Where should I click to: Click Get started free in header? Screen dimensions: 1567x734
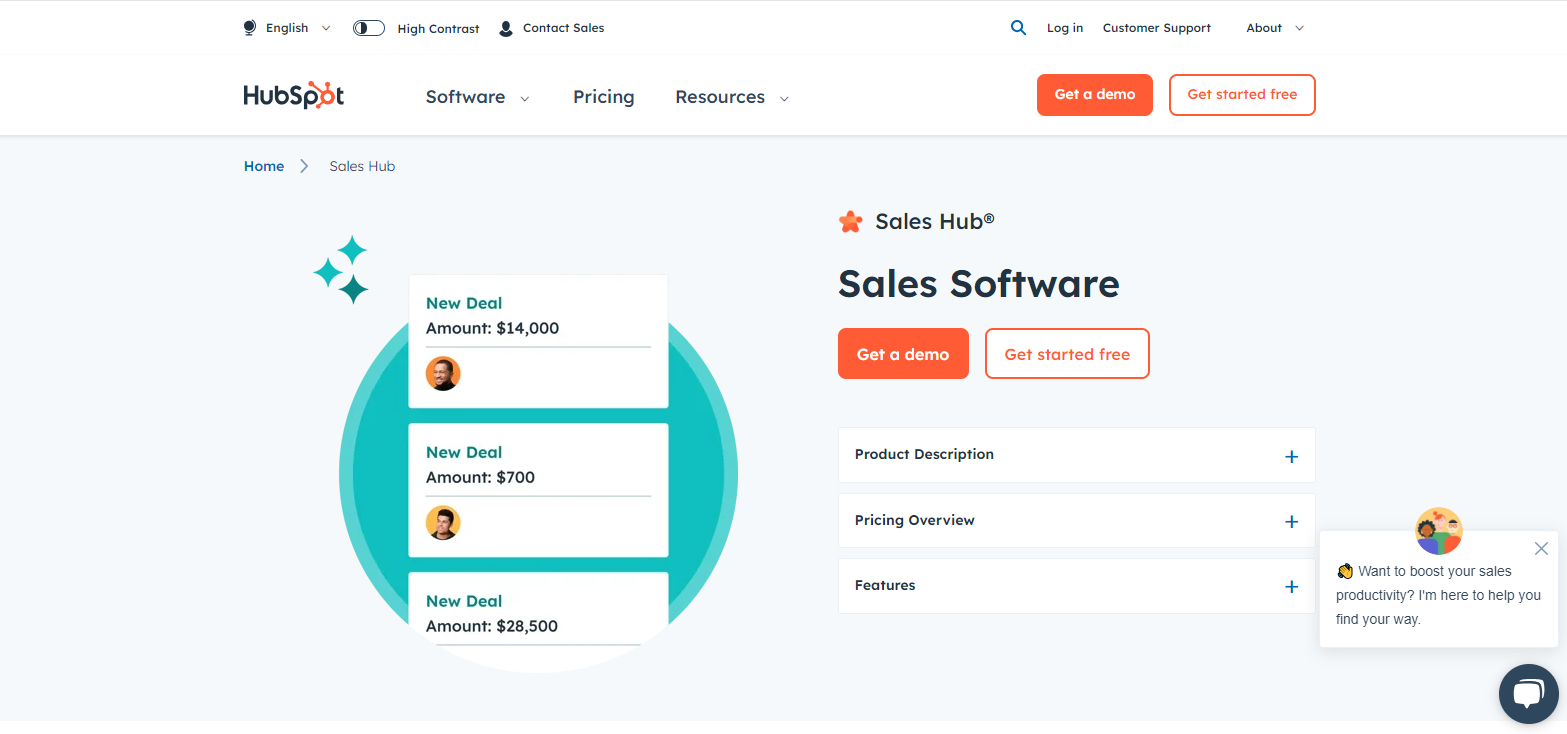tap(1242, 95)
